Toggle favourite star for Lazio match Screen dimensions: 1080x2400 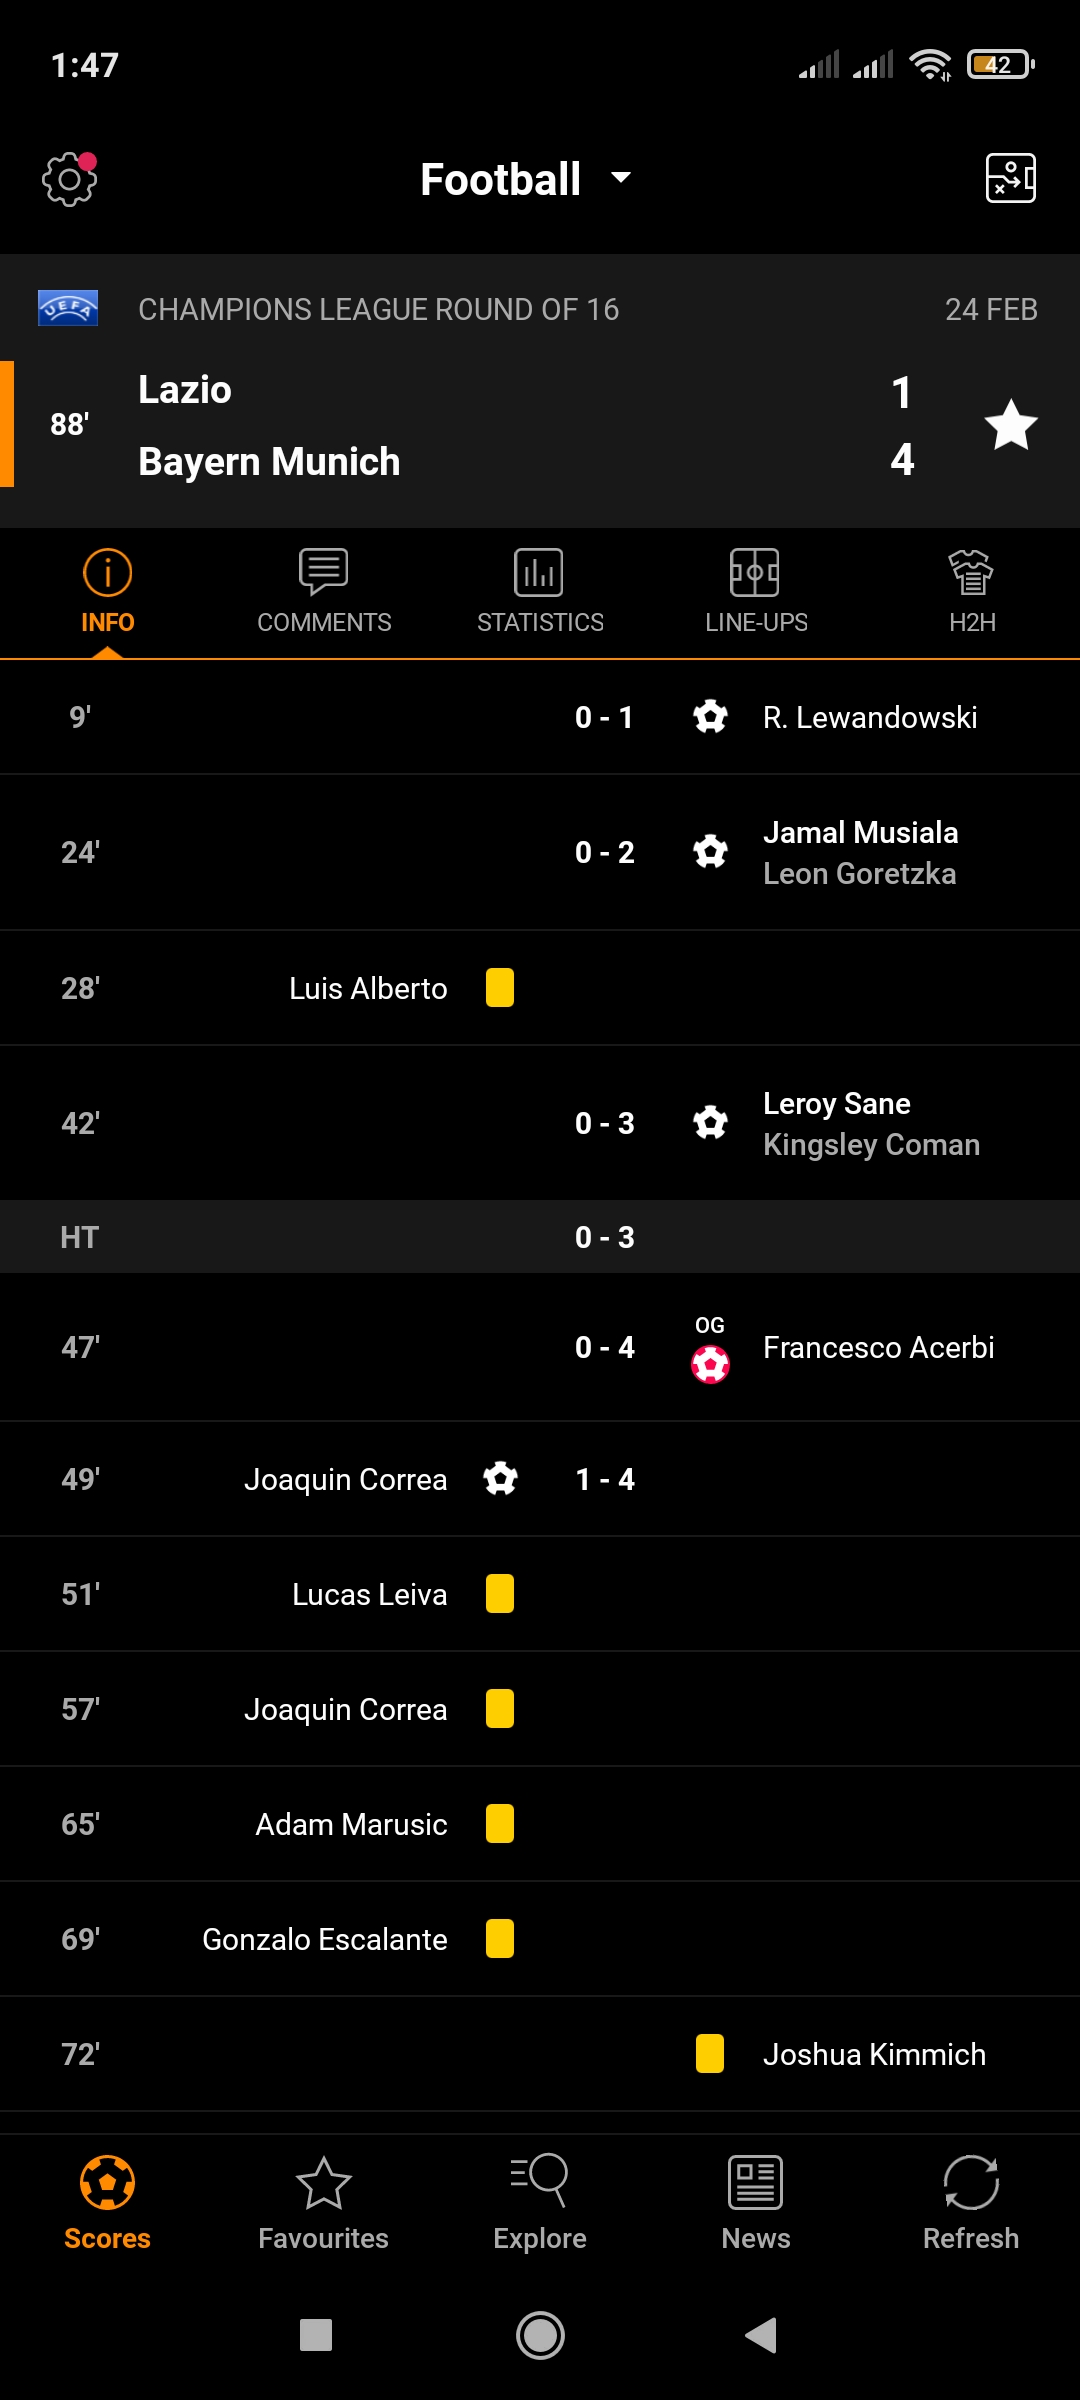[x=1010, y=425]
